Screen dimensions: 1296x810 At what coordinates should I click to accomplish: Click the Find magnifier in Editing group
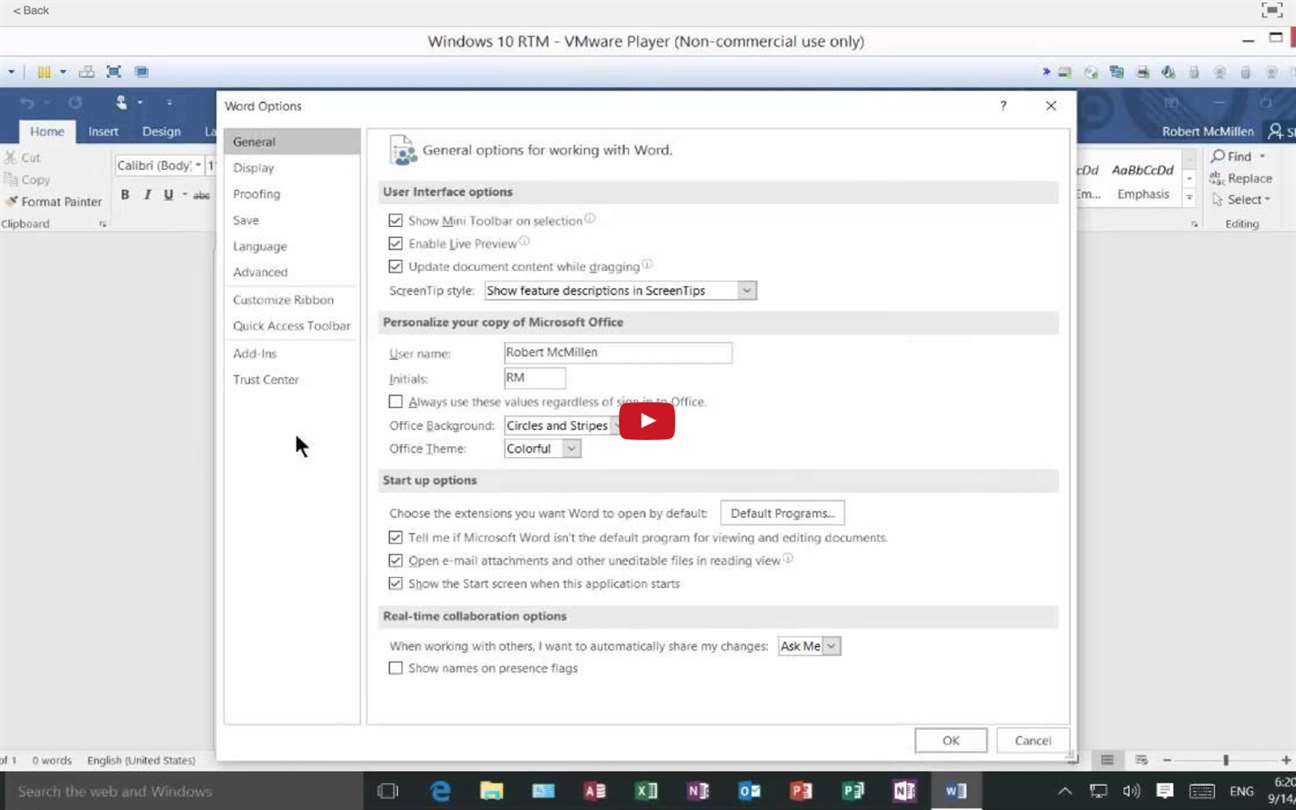[x=1218, y=156]
